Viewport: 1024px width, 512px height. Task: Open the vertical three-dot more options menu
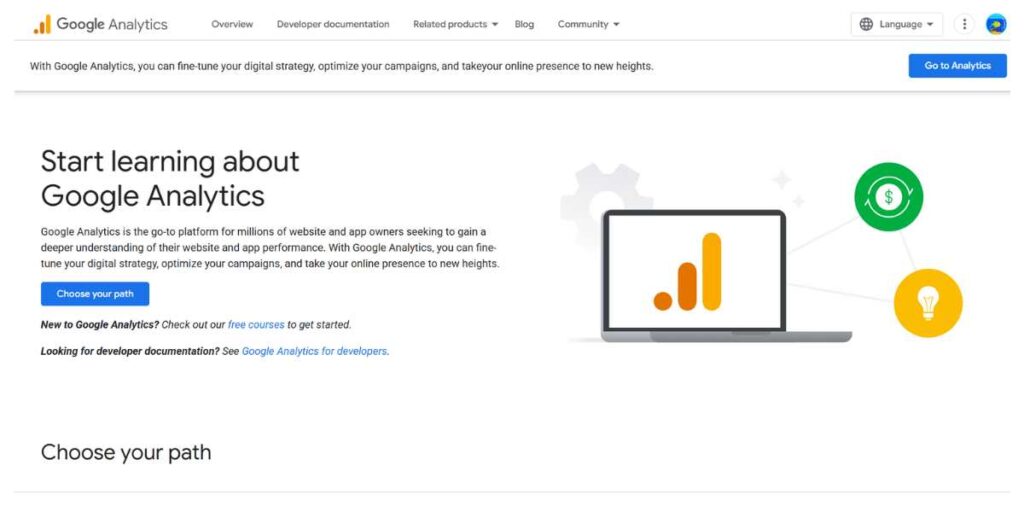pos(964,24)
